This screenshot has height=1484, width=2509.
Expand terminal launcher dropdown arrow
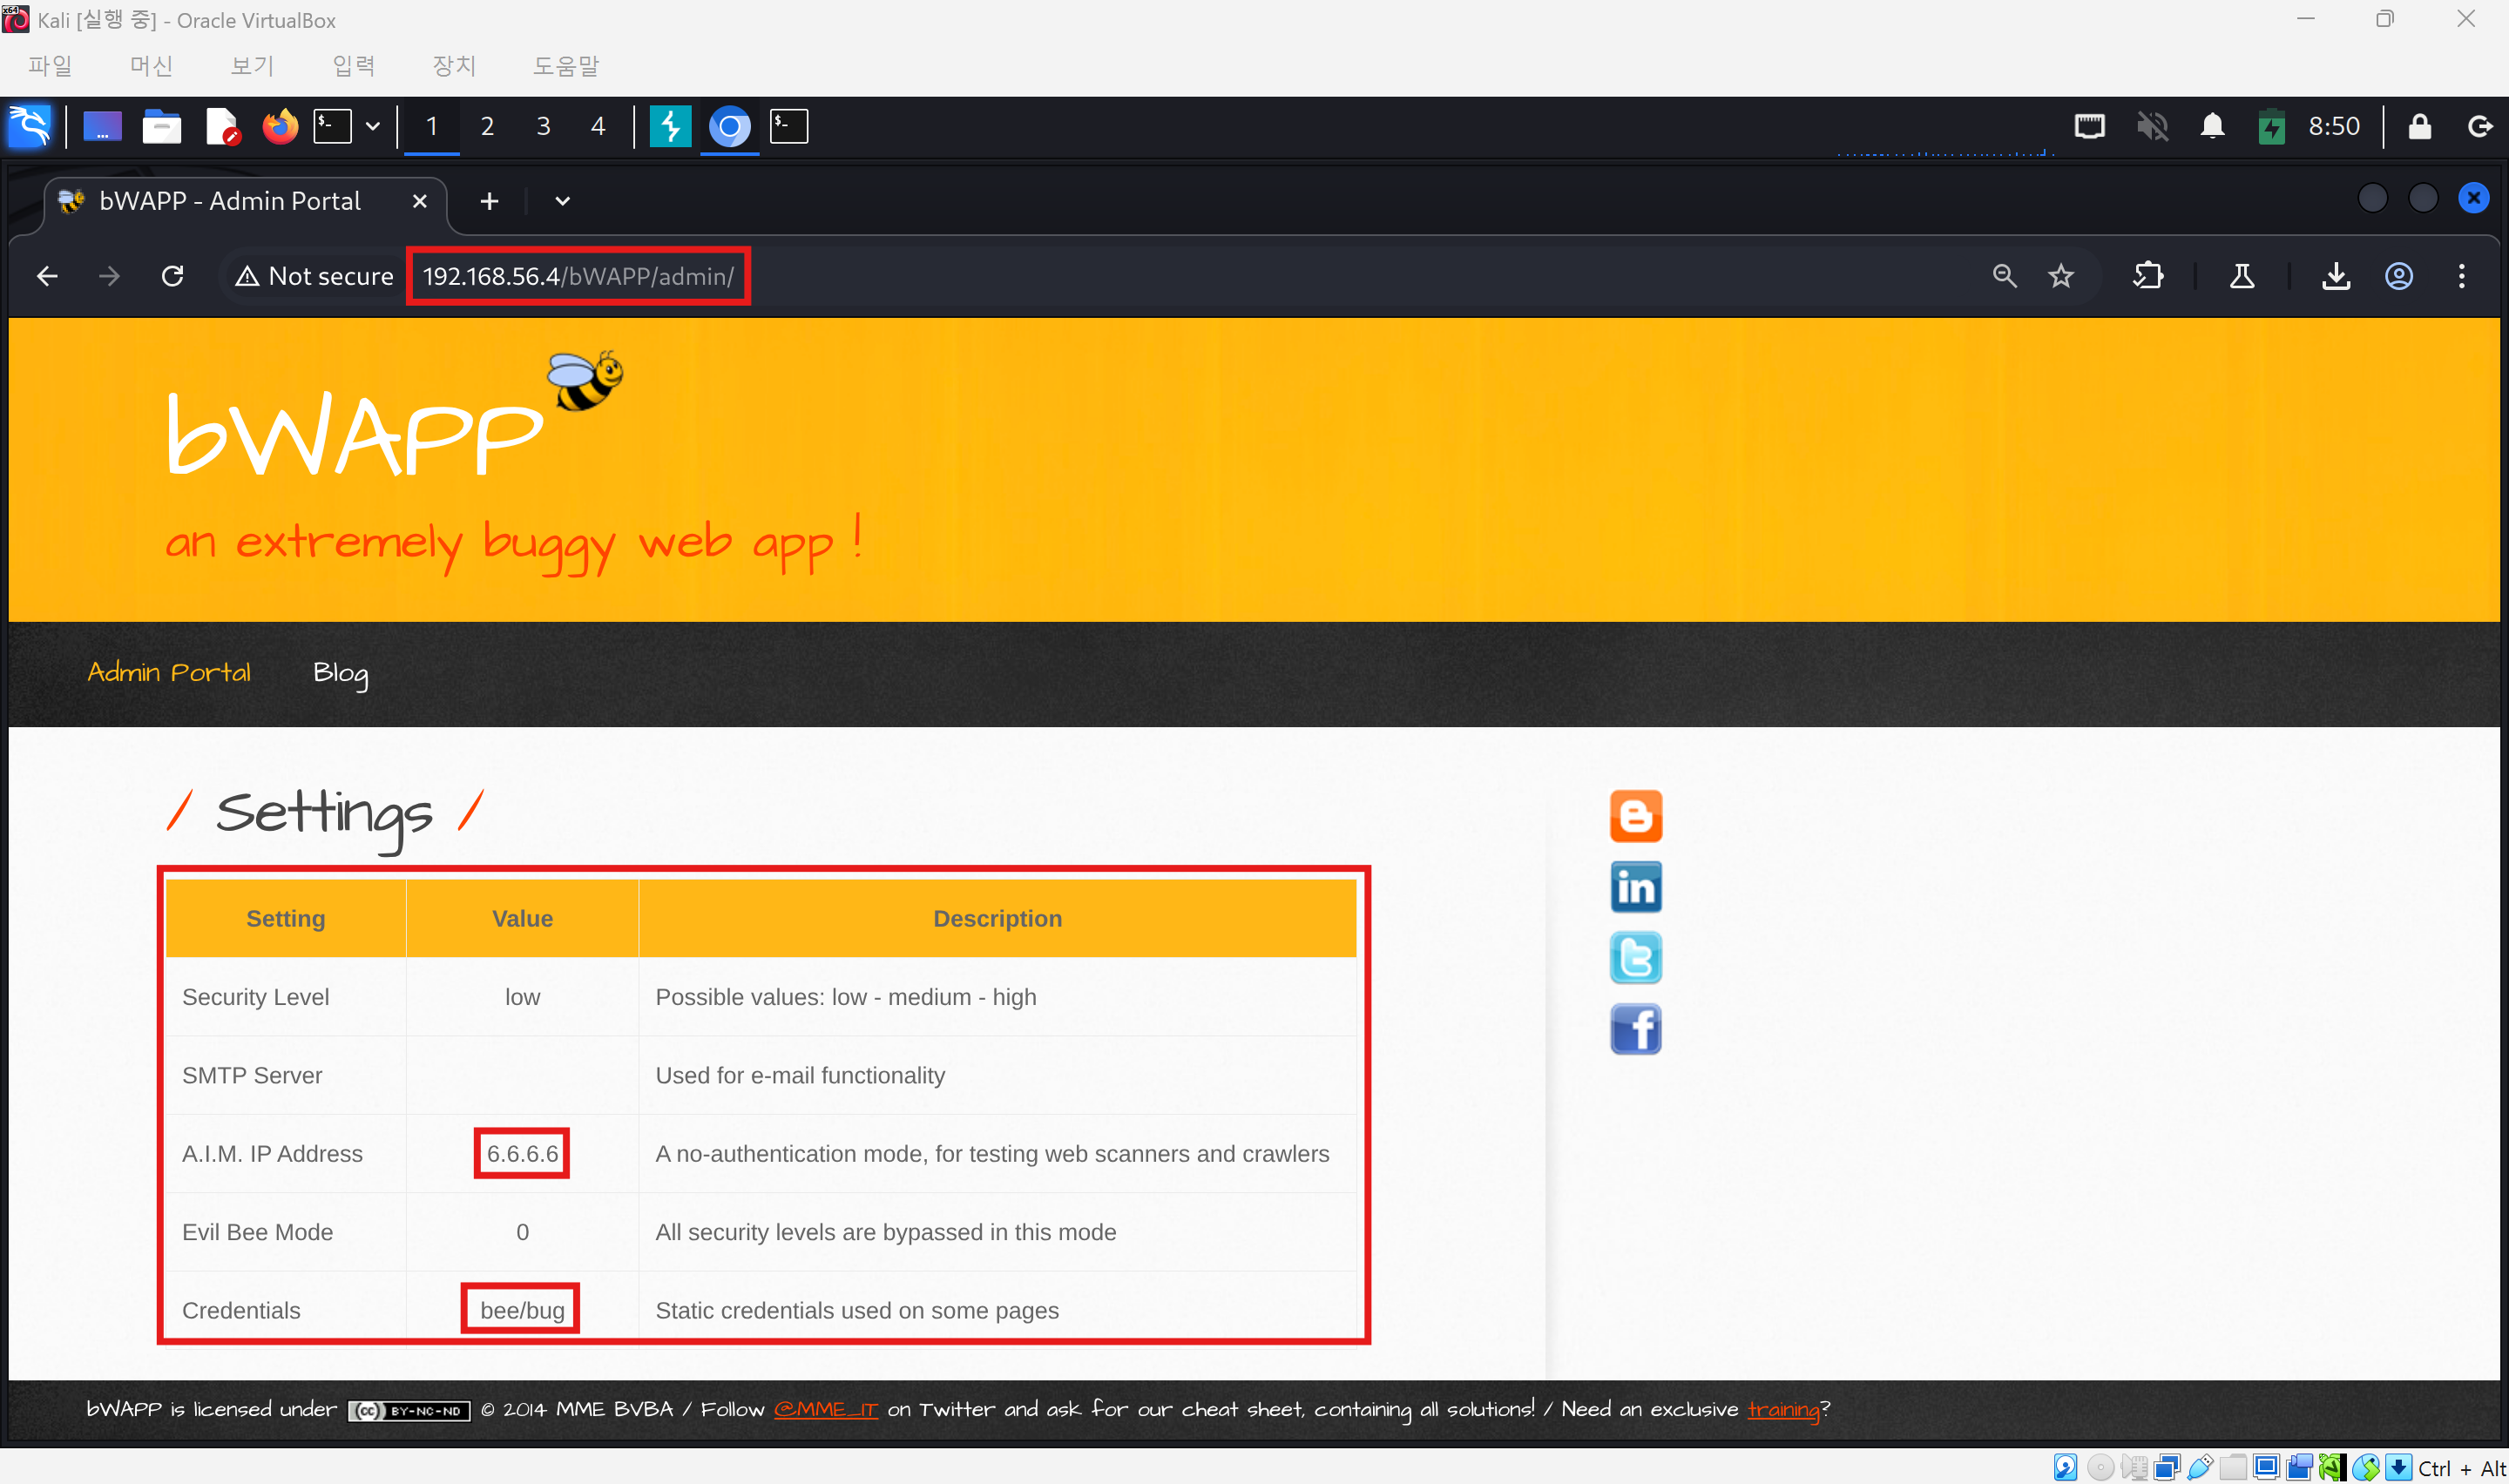373,127
